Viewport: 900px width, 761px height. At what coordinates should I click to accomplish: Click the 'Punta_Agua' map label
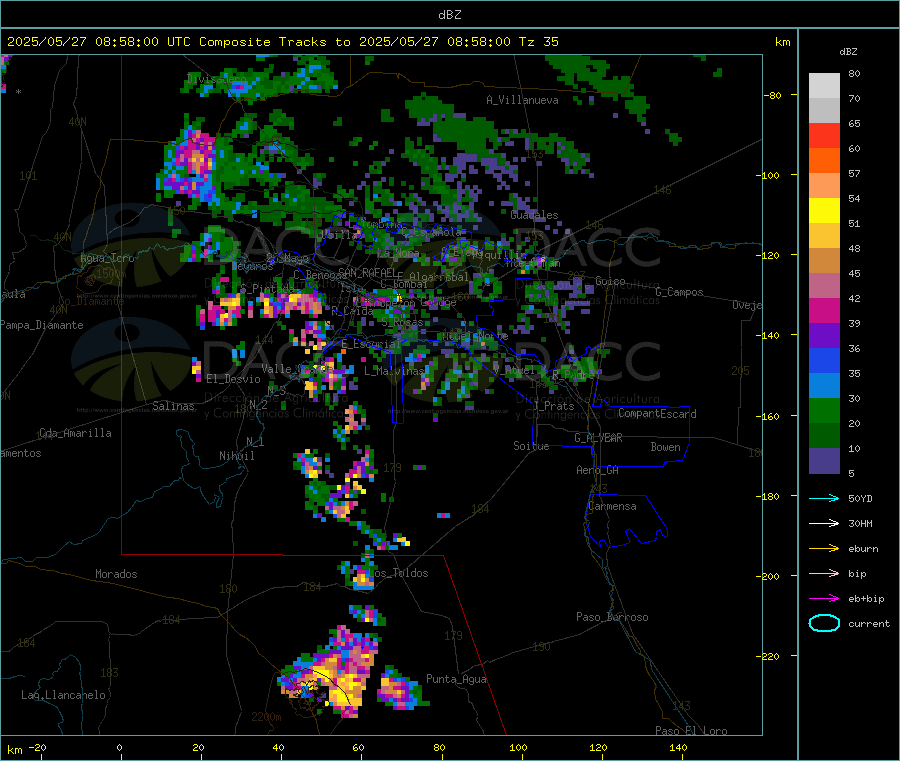[x=456, y=679]
